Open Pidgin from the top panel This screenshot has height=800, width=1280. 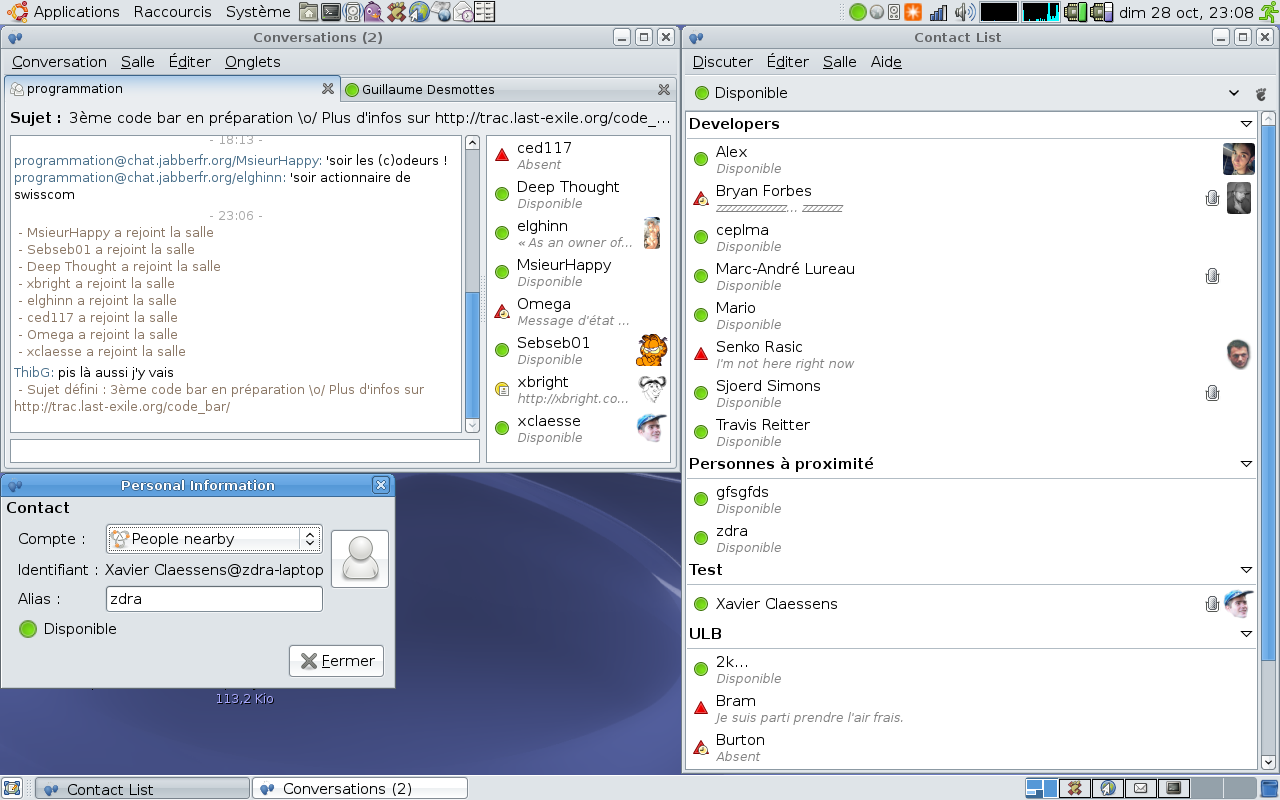pyautogui.click(x=374, y=11)
